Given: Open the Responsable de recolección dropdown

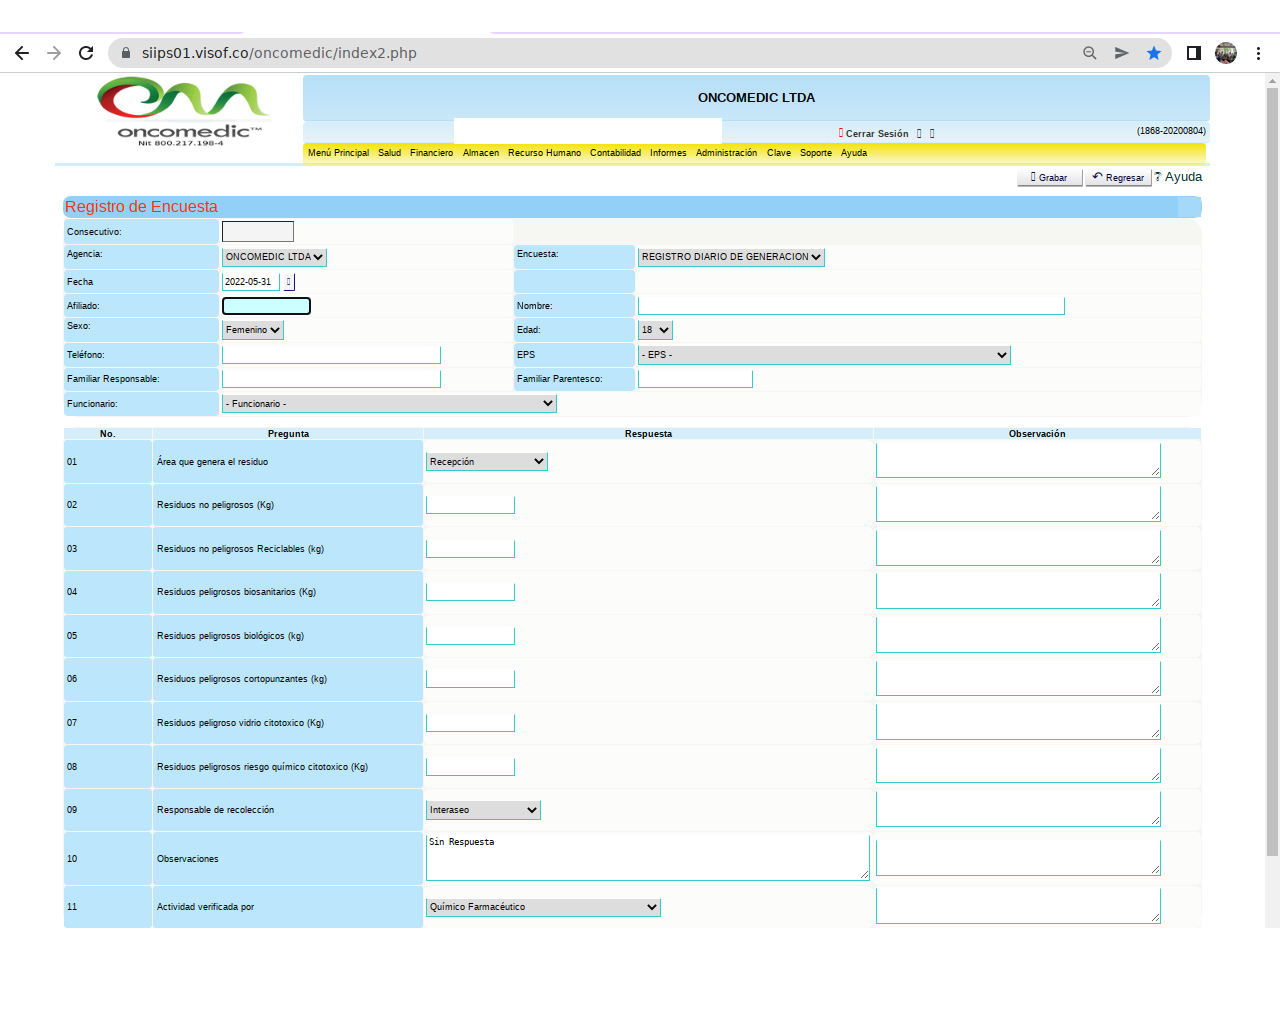Looking at the screenshot, I should pyautogui.click(x=483, y=810).
